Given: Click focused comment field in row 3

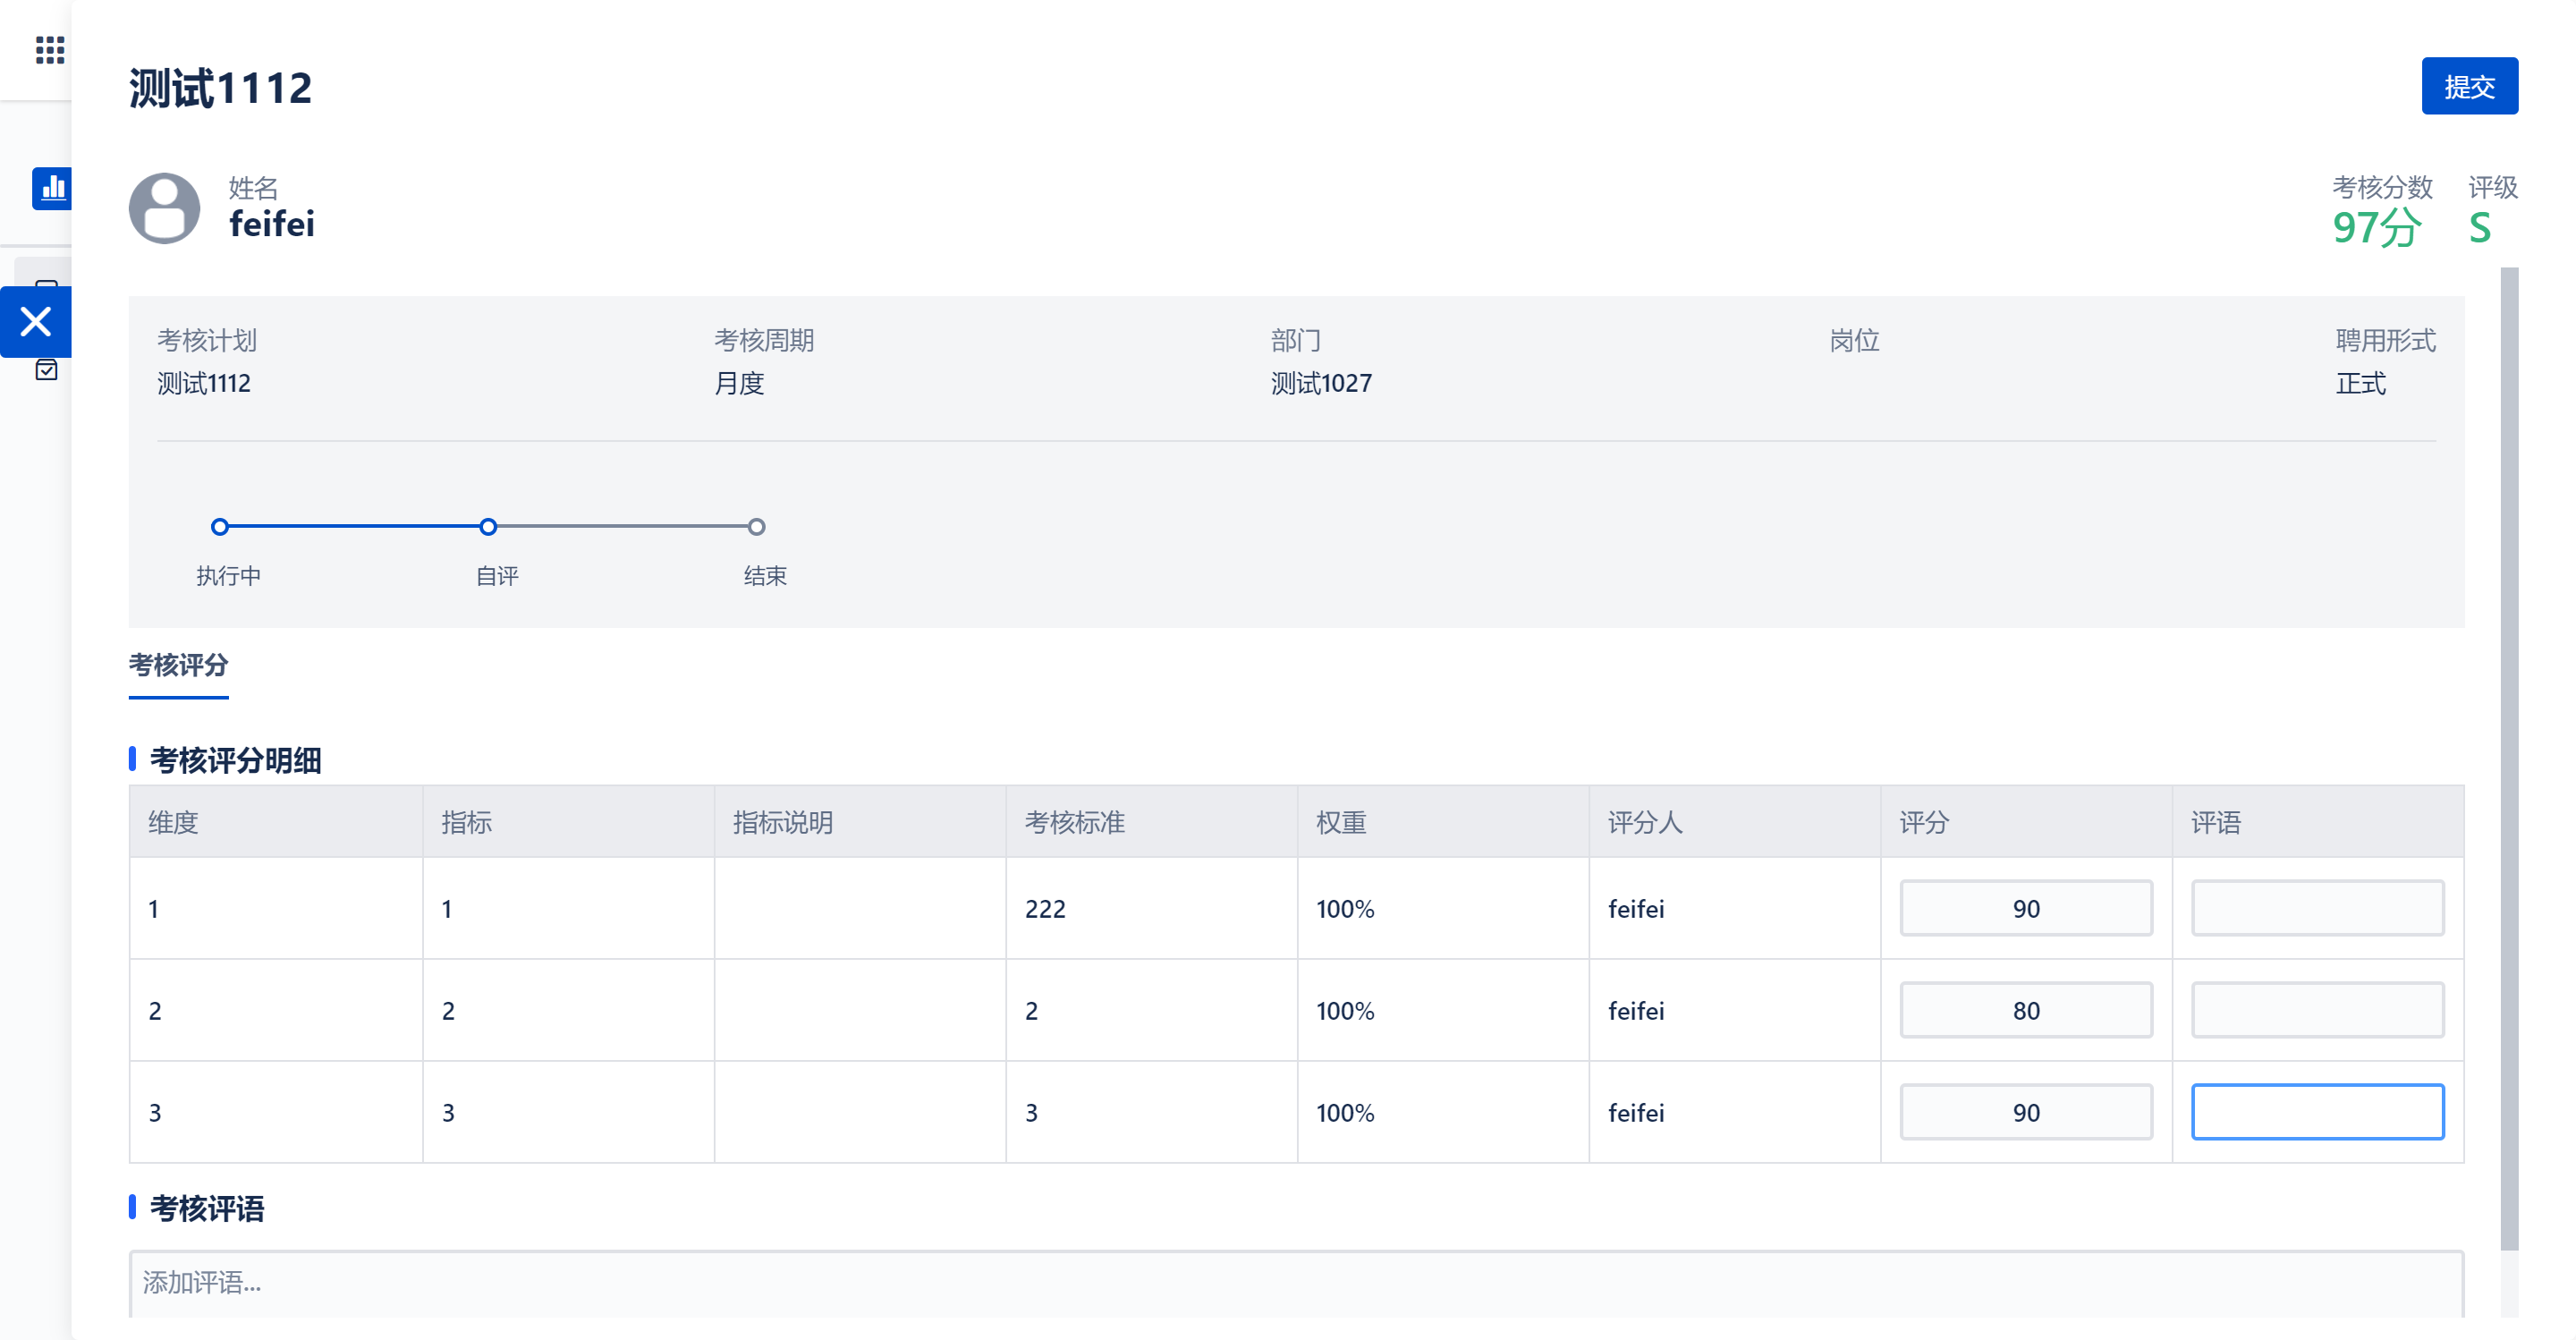Looking at the screenshot, I should tap(2317, 1112).
